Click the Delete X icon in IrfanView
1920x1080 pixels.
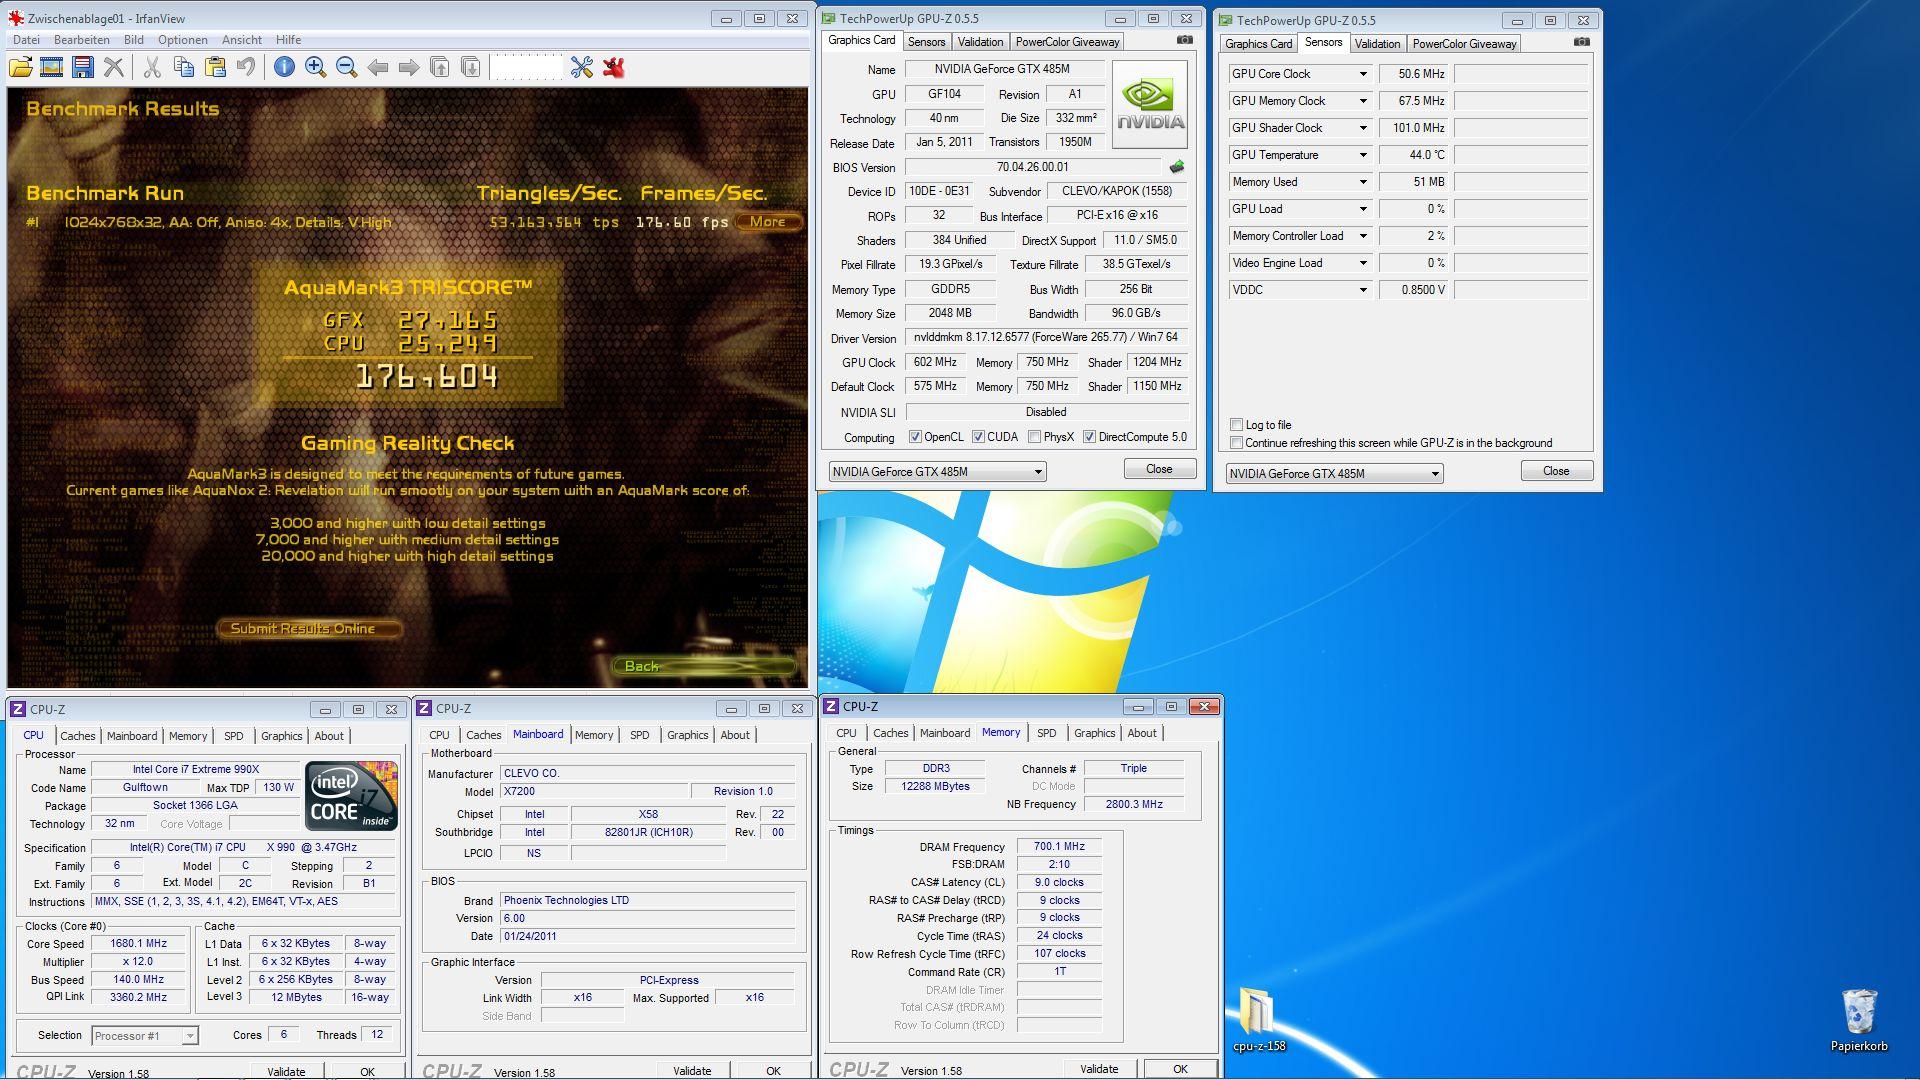[x=114, y=67]
